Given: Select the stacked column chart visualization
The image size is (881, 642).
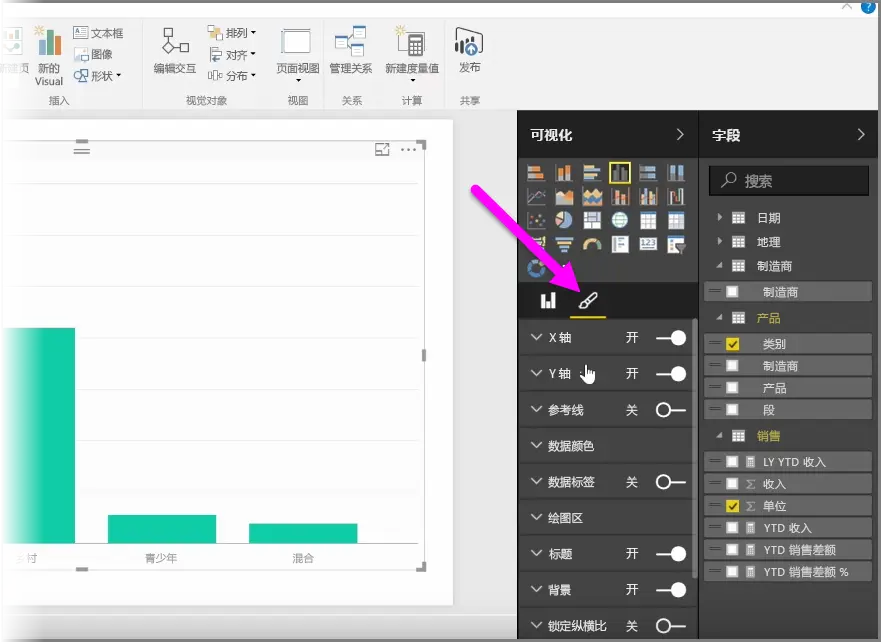Looking at the screenshot, I should pos(564,173).
